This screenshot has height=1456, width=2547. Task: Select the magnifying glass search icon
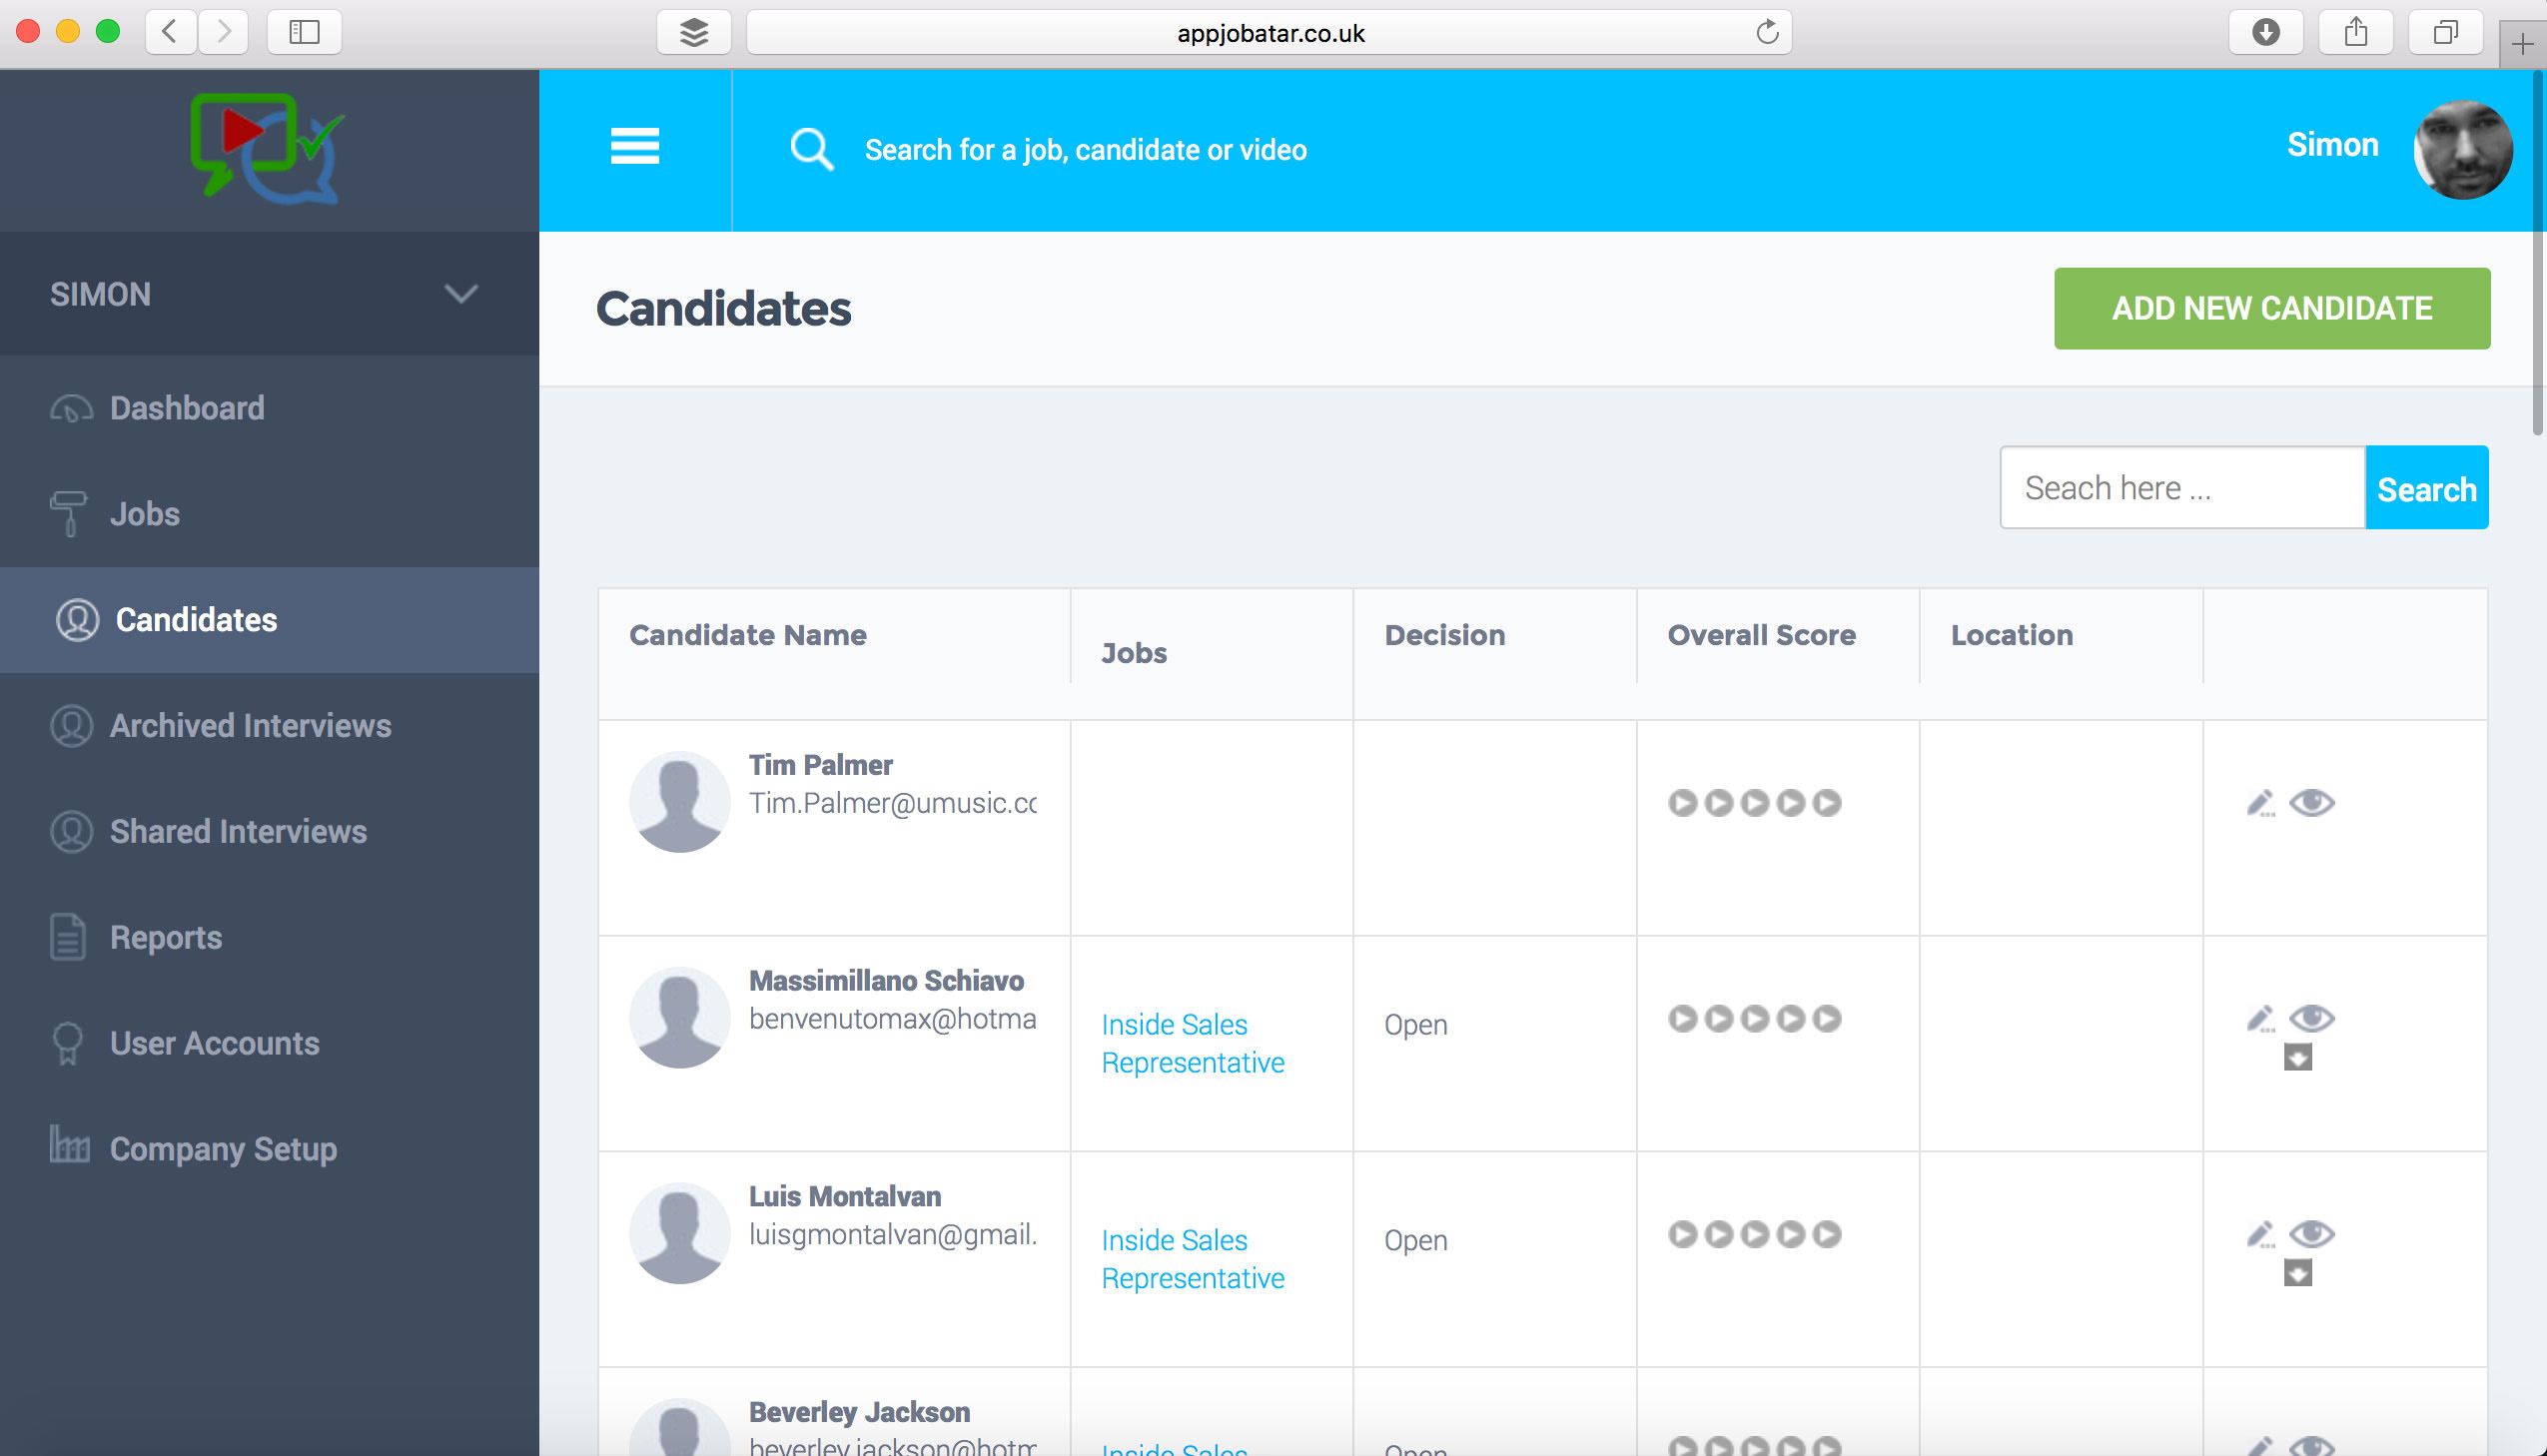(812, 148)
